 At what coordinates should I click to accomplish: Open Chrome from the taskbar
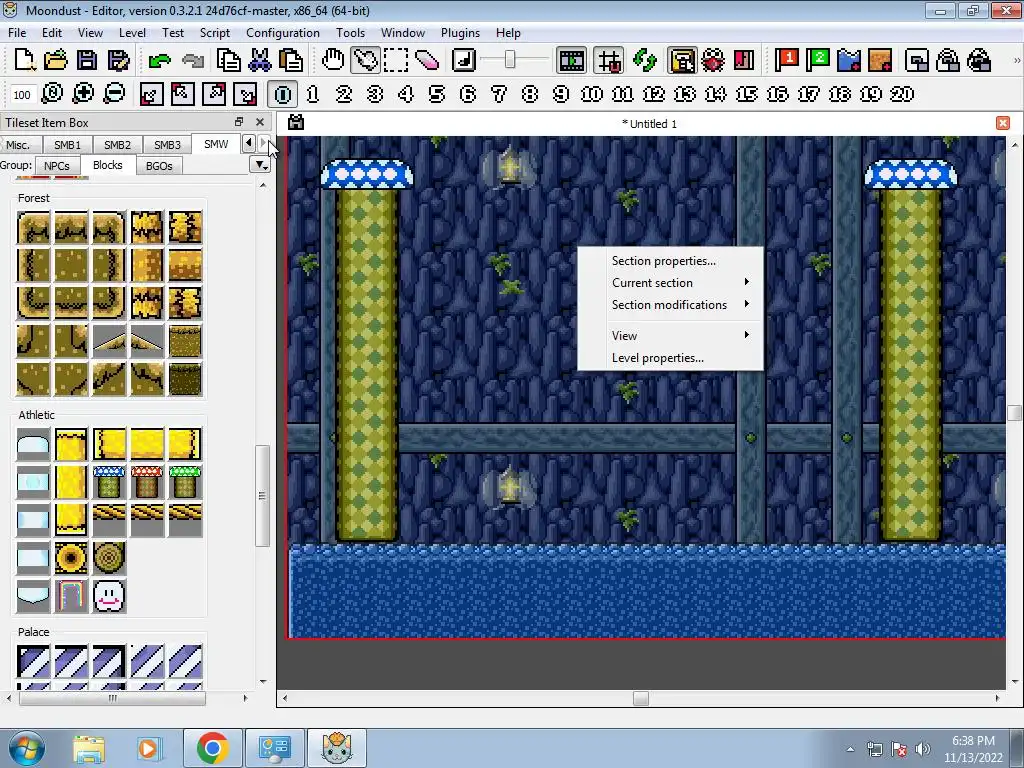(212, 748)
